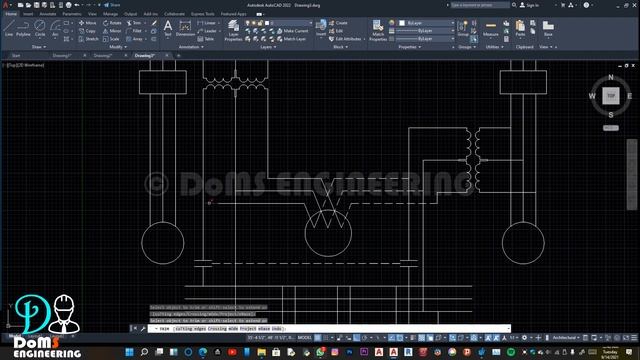The width and height of the screenshot is (640, 360).
Task: Select the Circle tool
Action: click(x=40, y=28)
